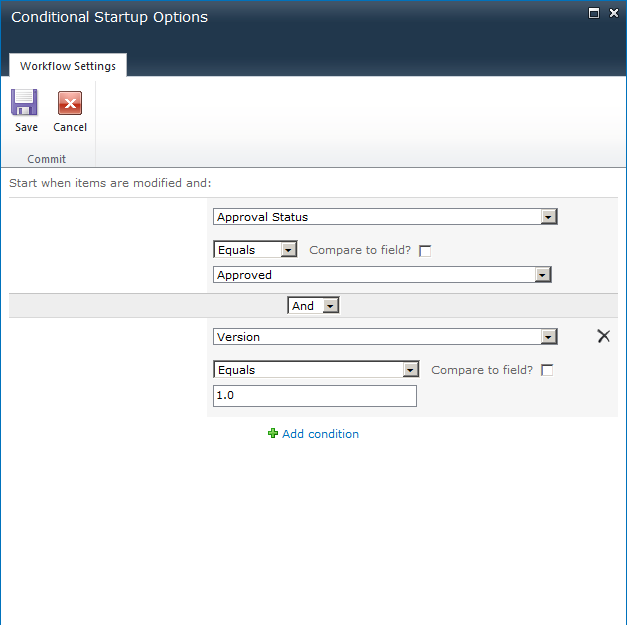This screenshot has height=625, width=627.
Task: Click the Start when items are modified text
Action: (110, 183)
